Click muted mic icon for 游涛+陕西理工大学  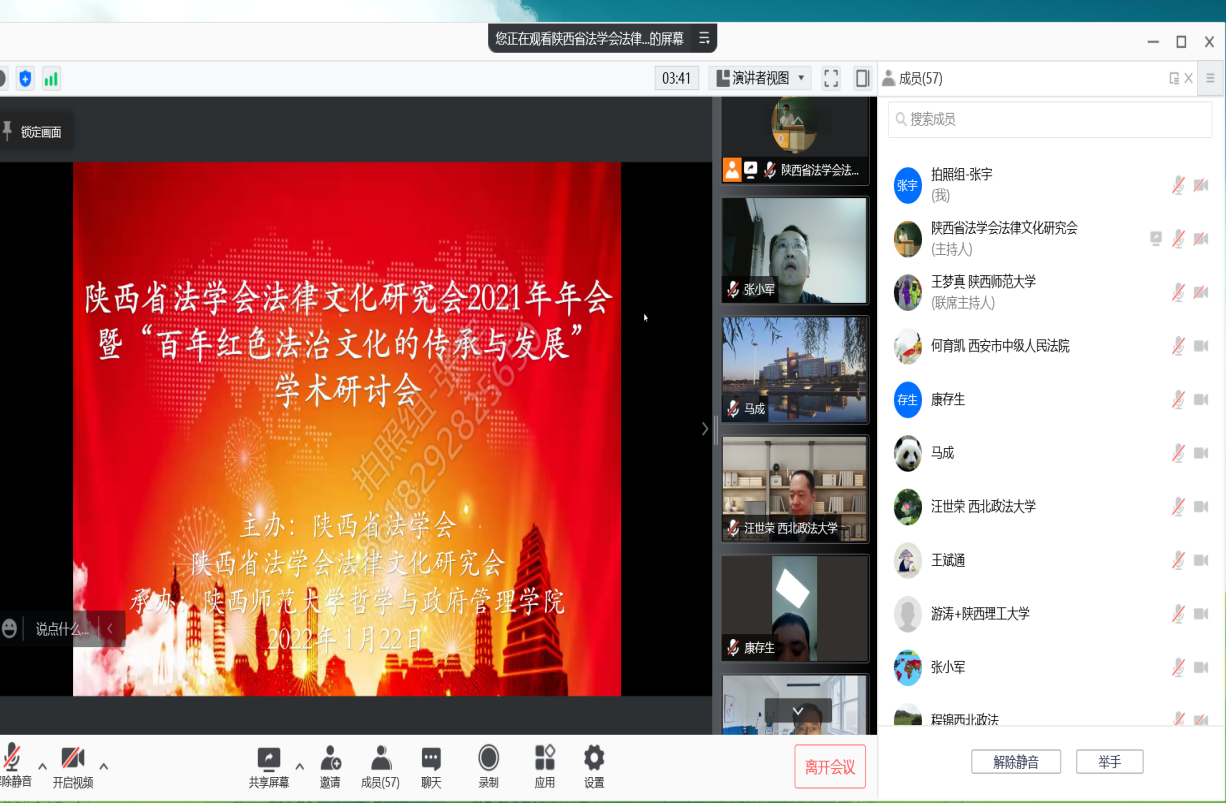tap(1179, 613)
